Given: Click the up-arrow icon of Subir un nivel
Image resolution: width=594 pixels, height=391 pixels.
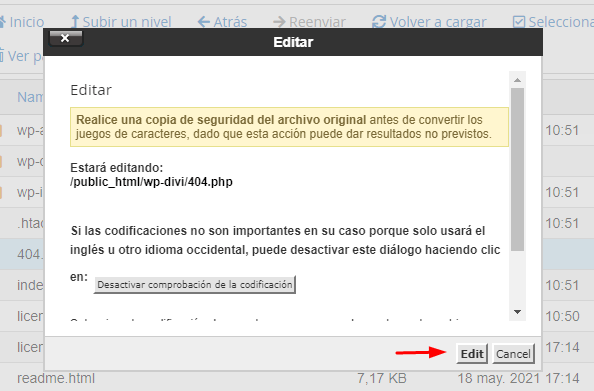Looking at the screenshot, I should click(75, 22).
